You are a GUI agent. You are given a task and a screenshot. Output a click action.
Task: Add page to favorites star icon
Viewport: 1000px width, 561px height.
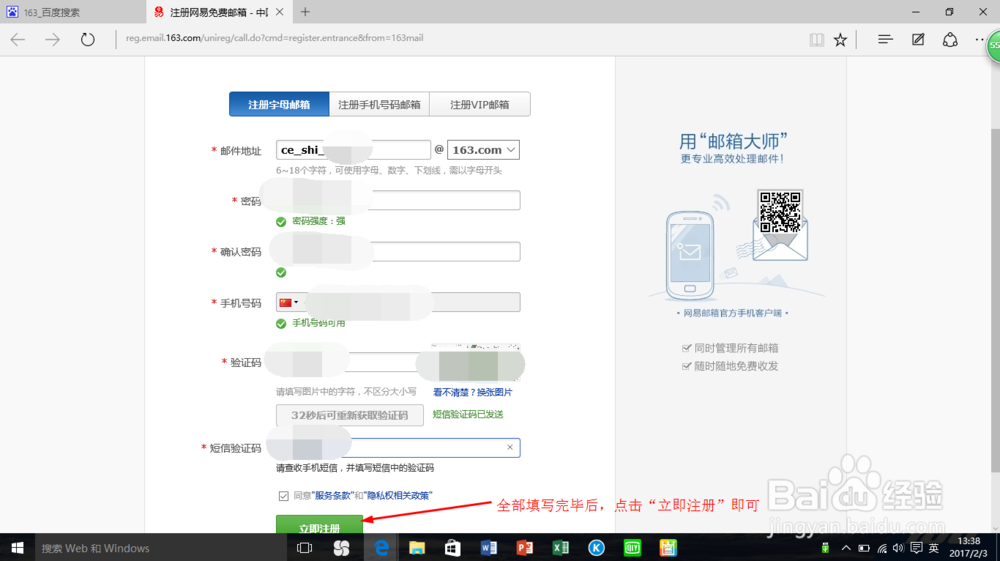[841, 40]
